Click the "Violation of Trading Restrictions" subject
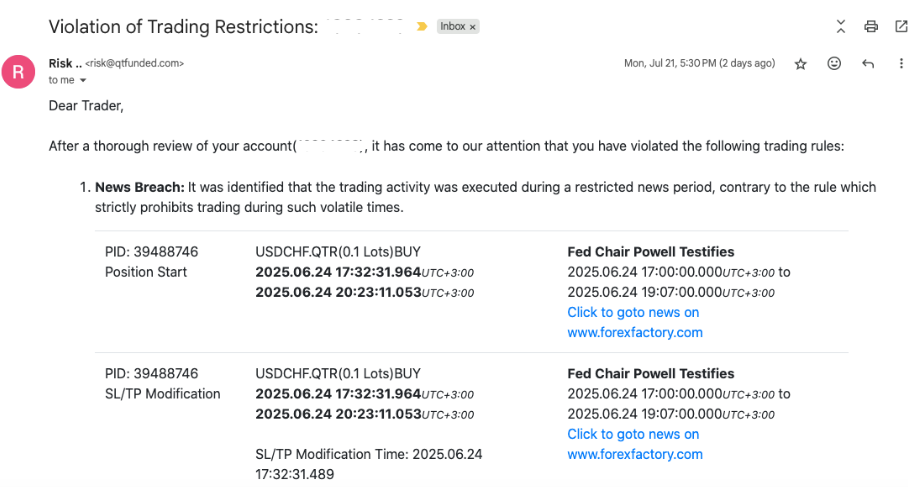 [183, 27]
